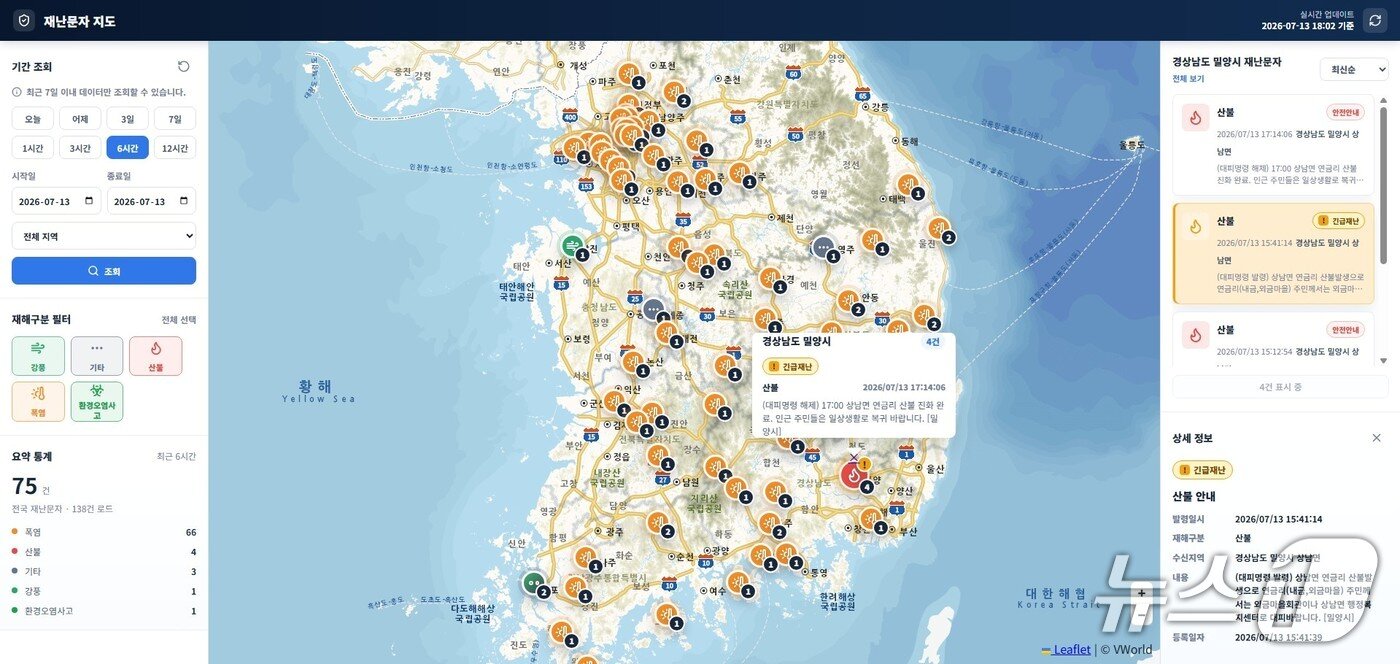Click the 시작일 date field
Image resolution: width=1400 pixels, height=664 pixels.
tap(56, 201)
